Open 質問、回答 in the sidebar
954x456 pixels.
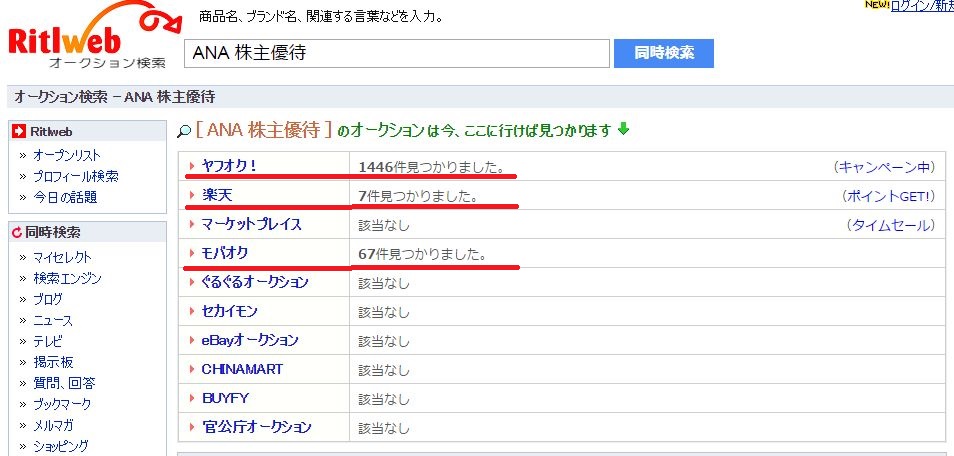click(x=64, y=384)
